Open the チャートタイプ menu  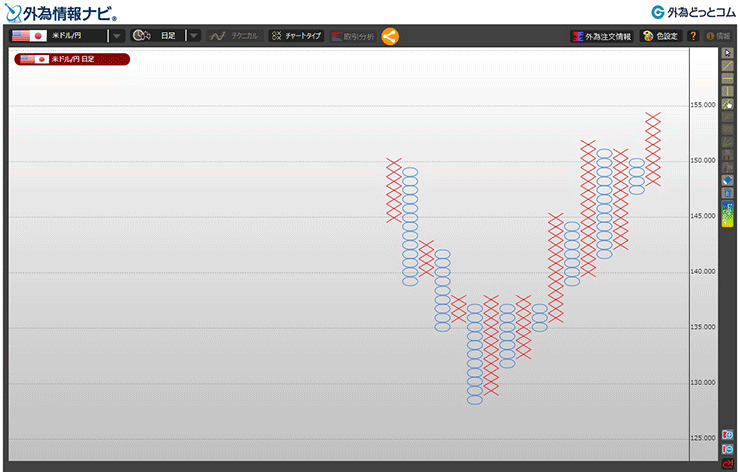point(296,36)
